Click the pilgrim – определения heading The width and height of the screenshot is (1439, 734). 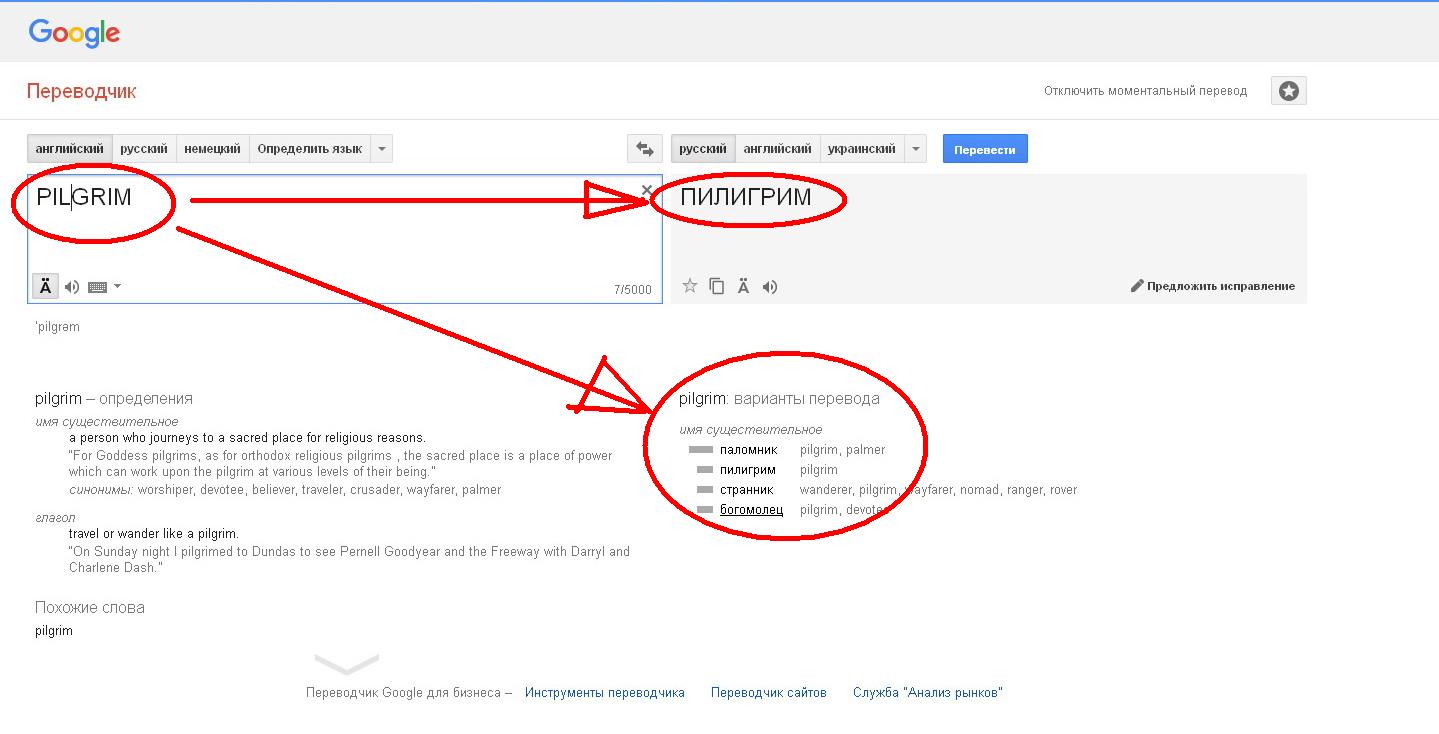pyautogui.click(x=114, y=398)
